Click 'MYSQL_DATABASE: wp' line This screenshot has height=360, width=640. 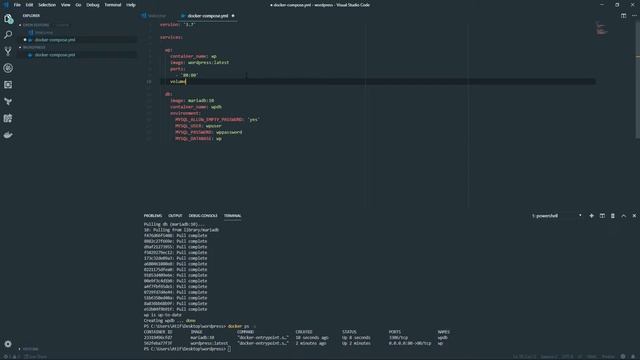(198, 138)
